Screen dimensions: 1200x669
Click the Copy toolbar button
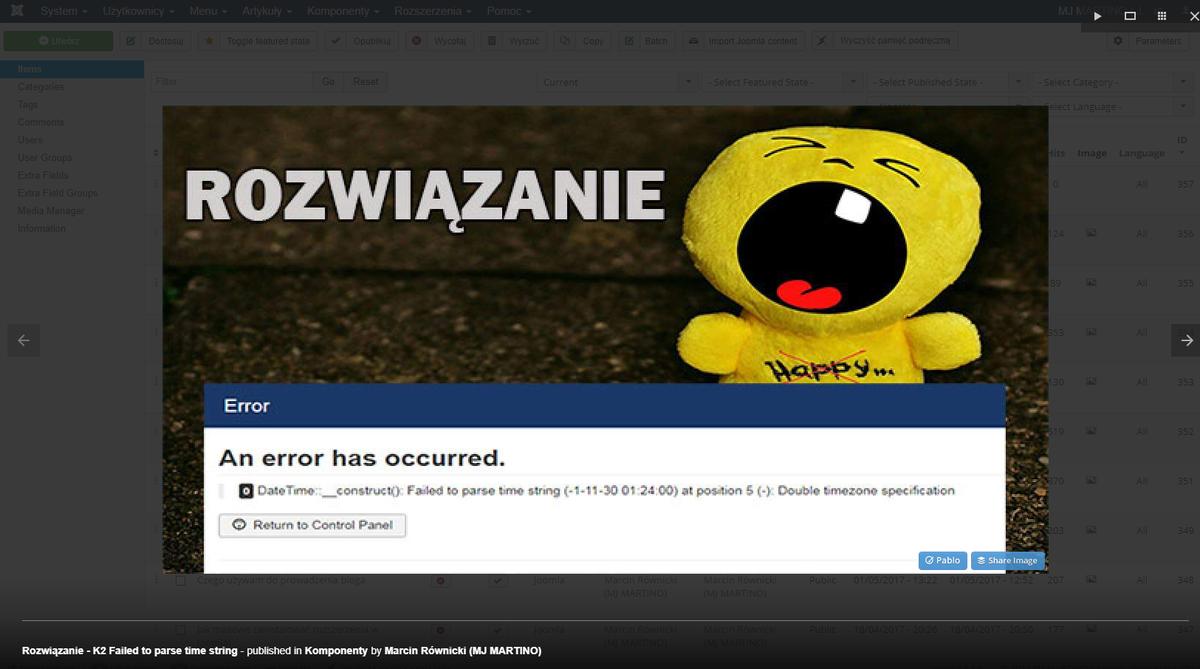tap(582, 41)
